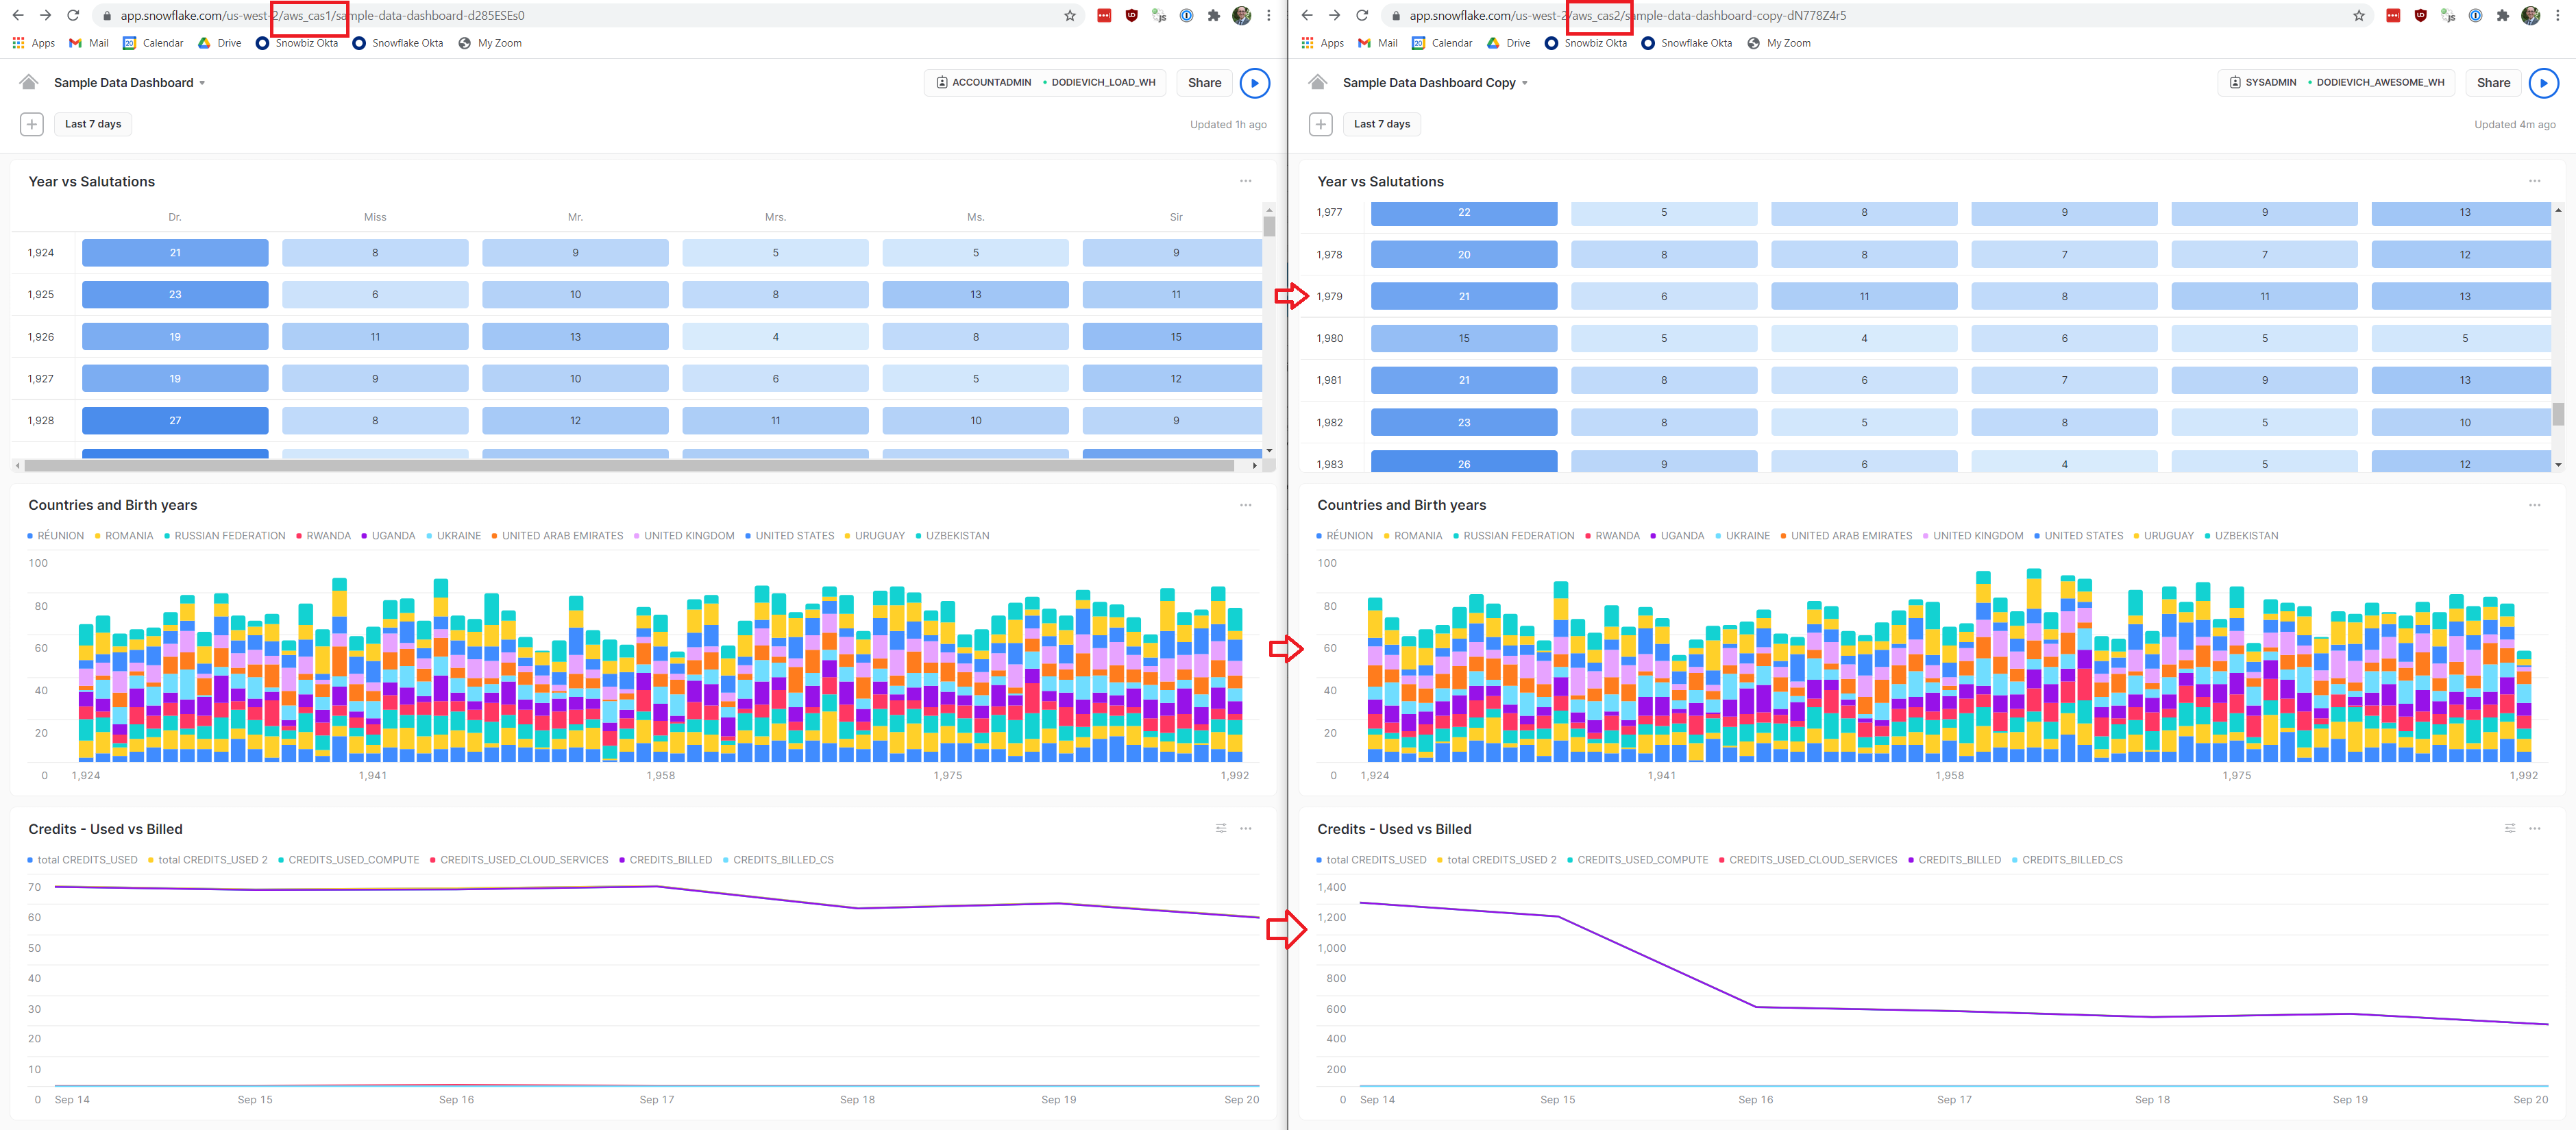Open filter settings icon on left Credits chart
The image size is (2576, 1130).
click(1220, 828)
